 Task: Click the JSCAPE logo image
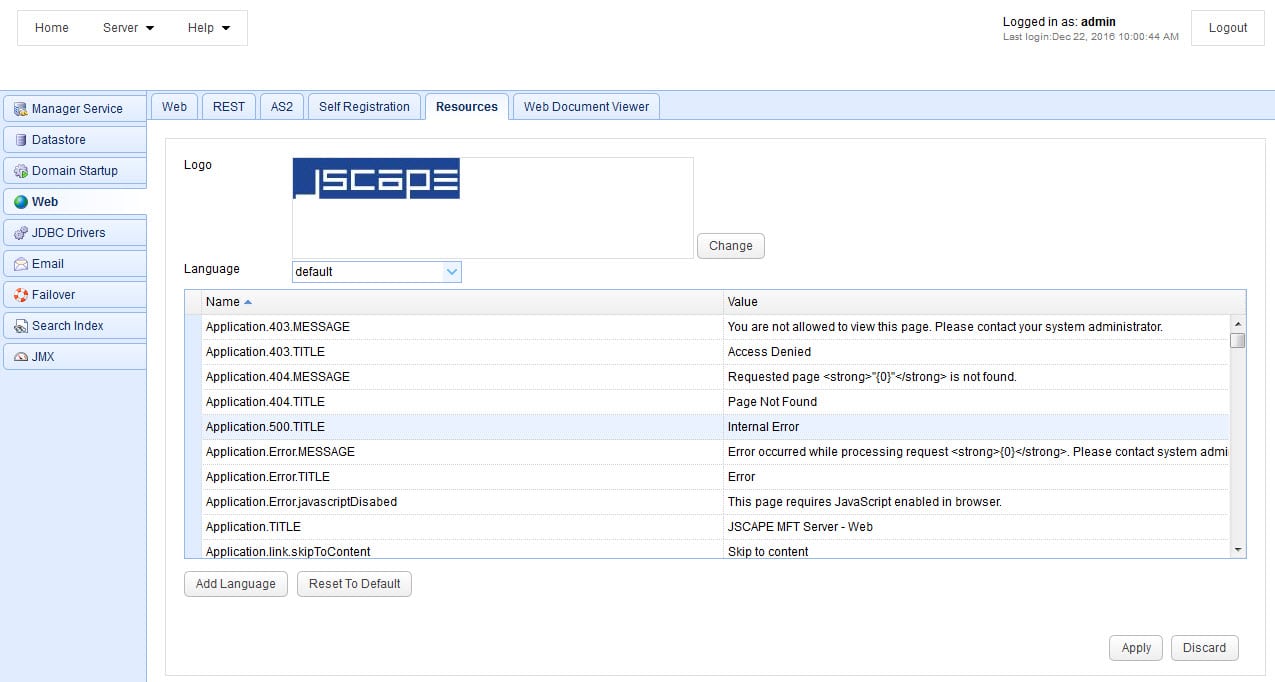tap(376, 178)
